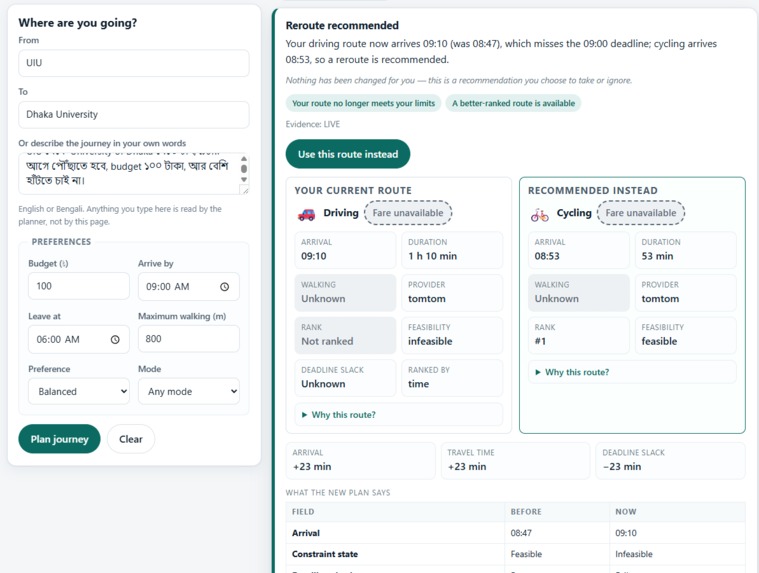This screenshot has width=759, height=573.
Task: Click the Reroute recommended heading
Action: coord(342,25)
